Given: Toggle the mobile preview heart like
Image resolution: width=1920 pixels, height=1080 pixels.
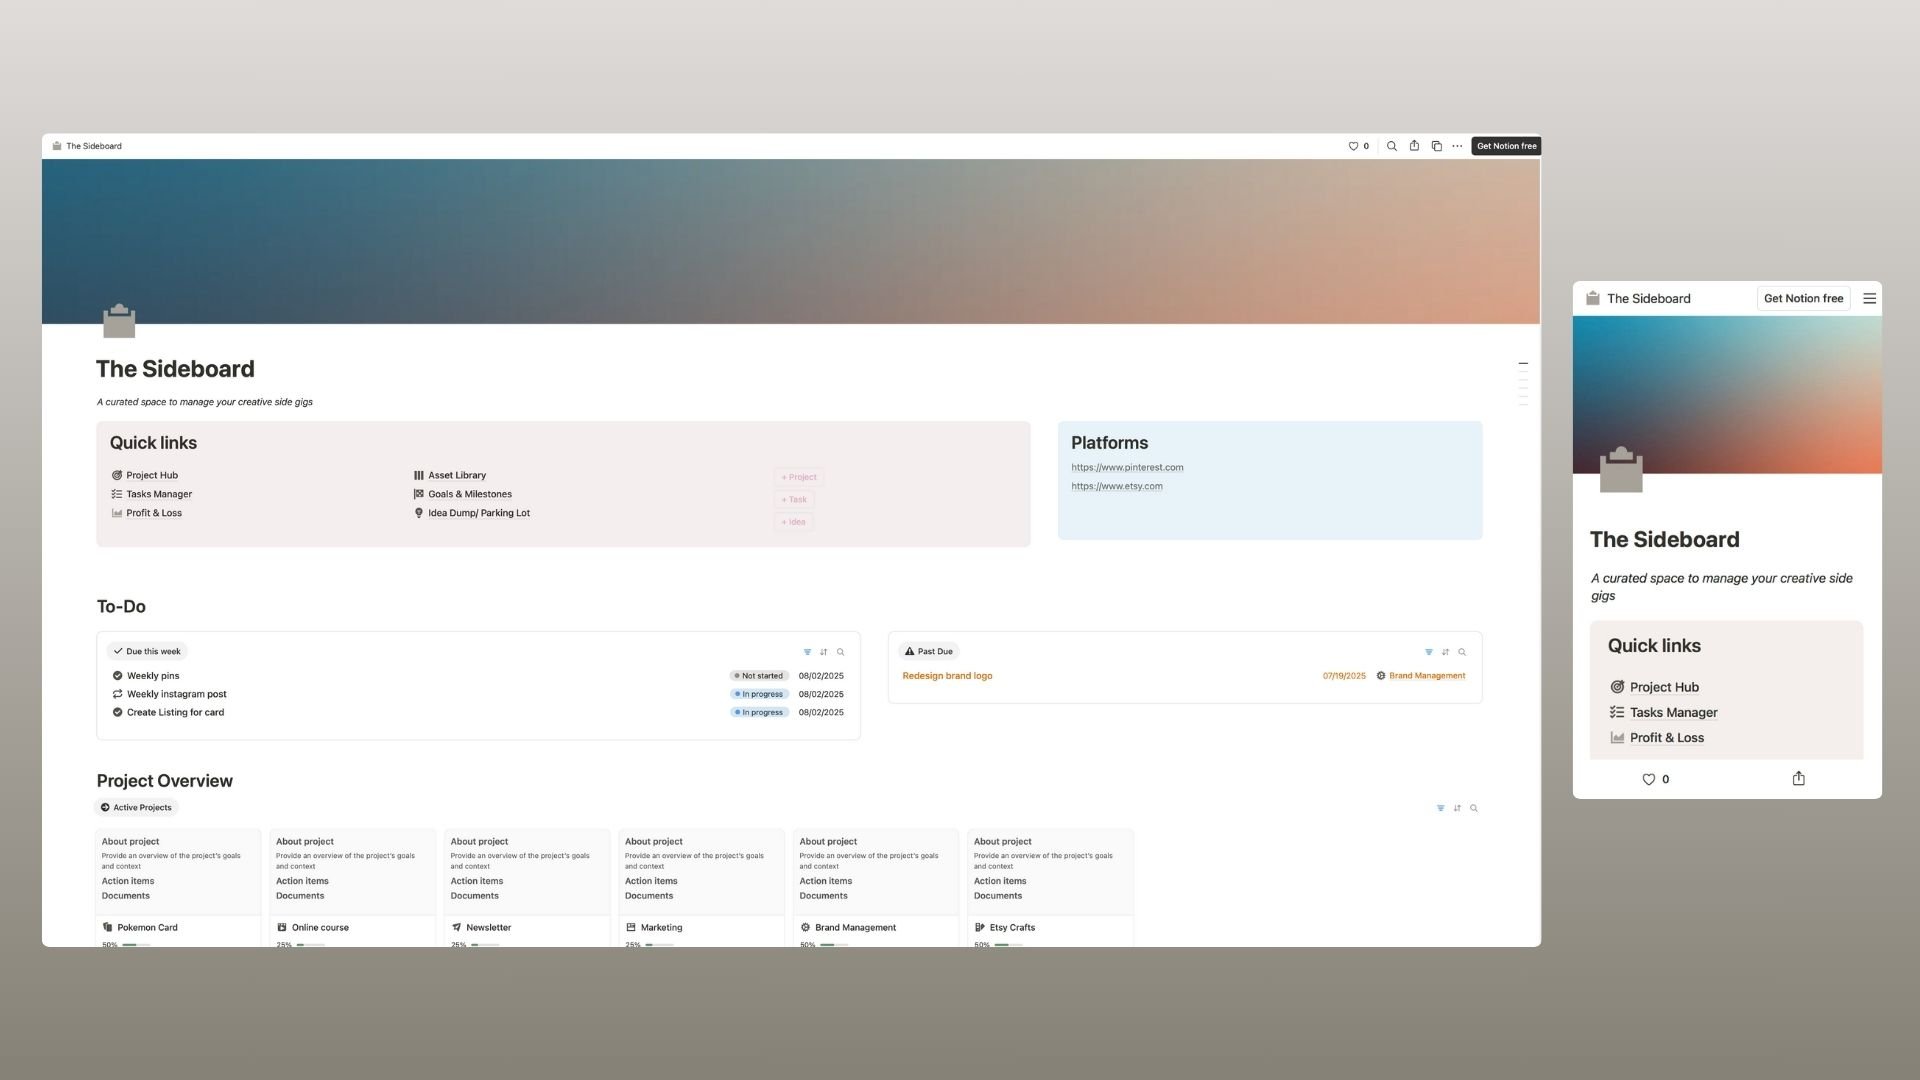Looking at the screenshot, I should [1648, 779].
